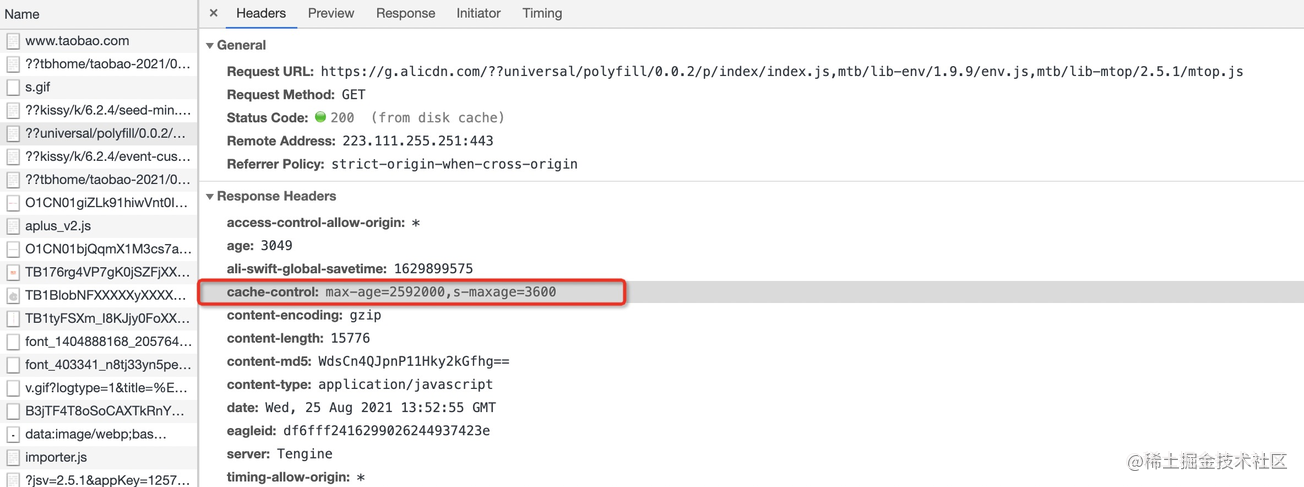Click the TB1BlobNFXXXXXyXXXX image icon
Screen dimensions: 1304x487
point(13,295)
